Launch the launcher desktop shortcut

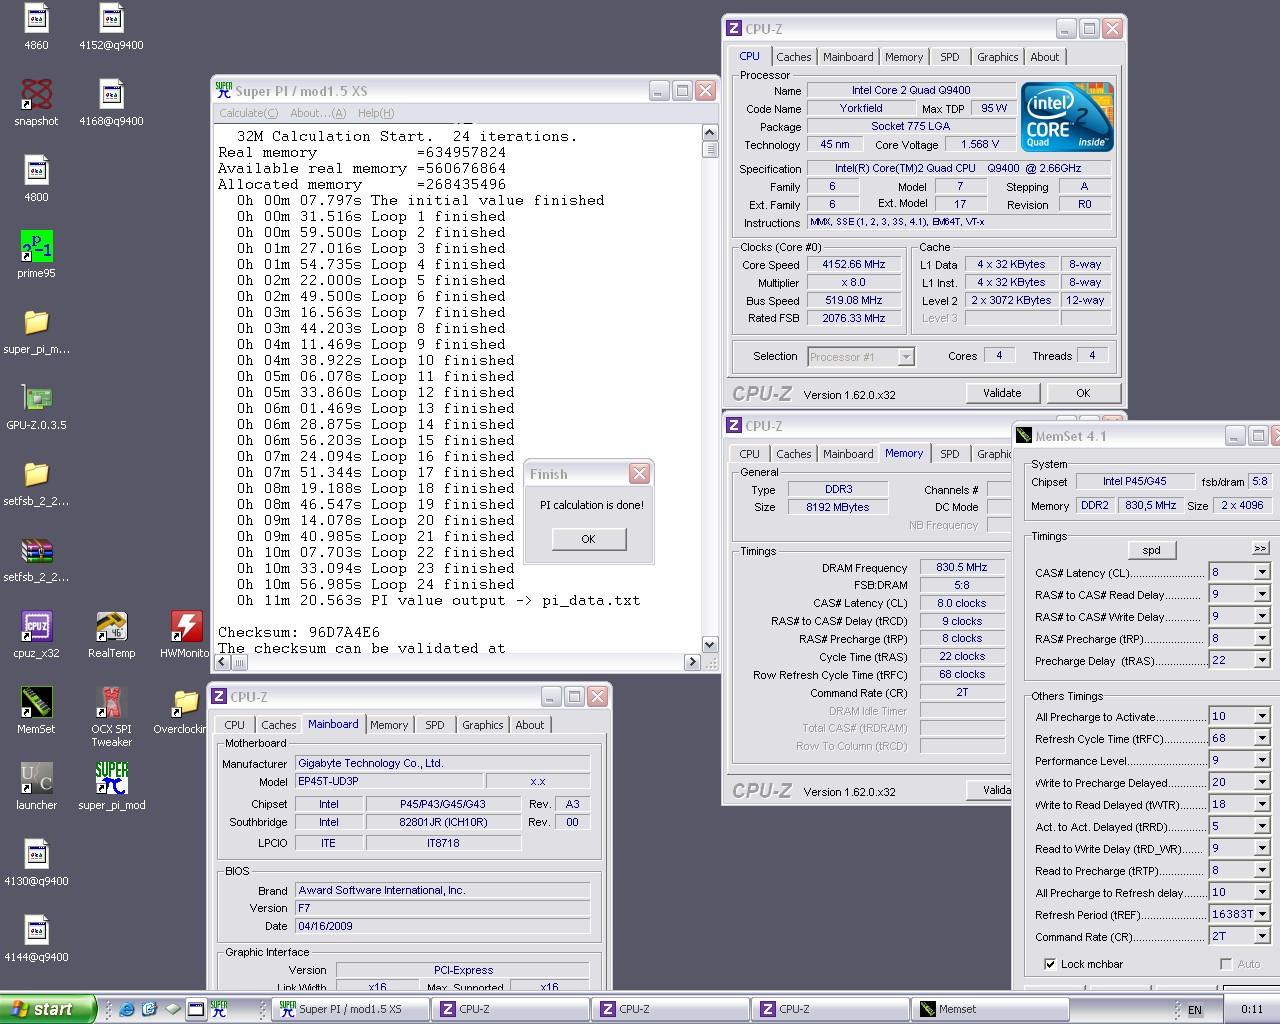pos(36,780)
